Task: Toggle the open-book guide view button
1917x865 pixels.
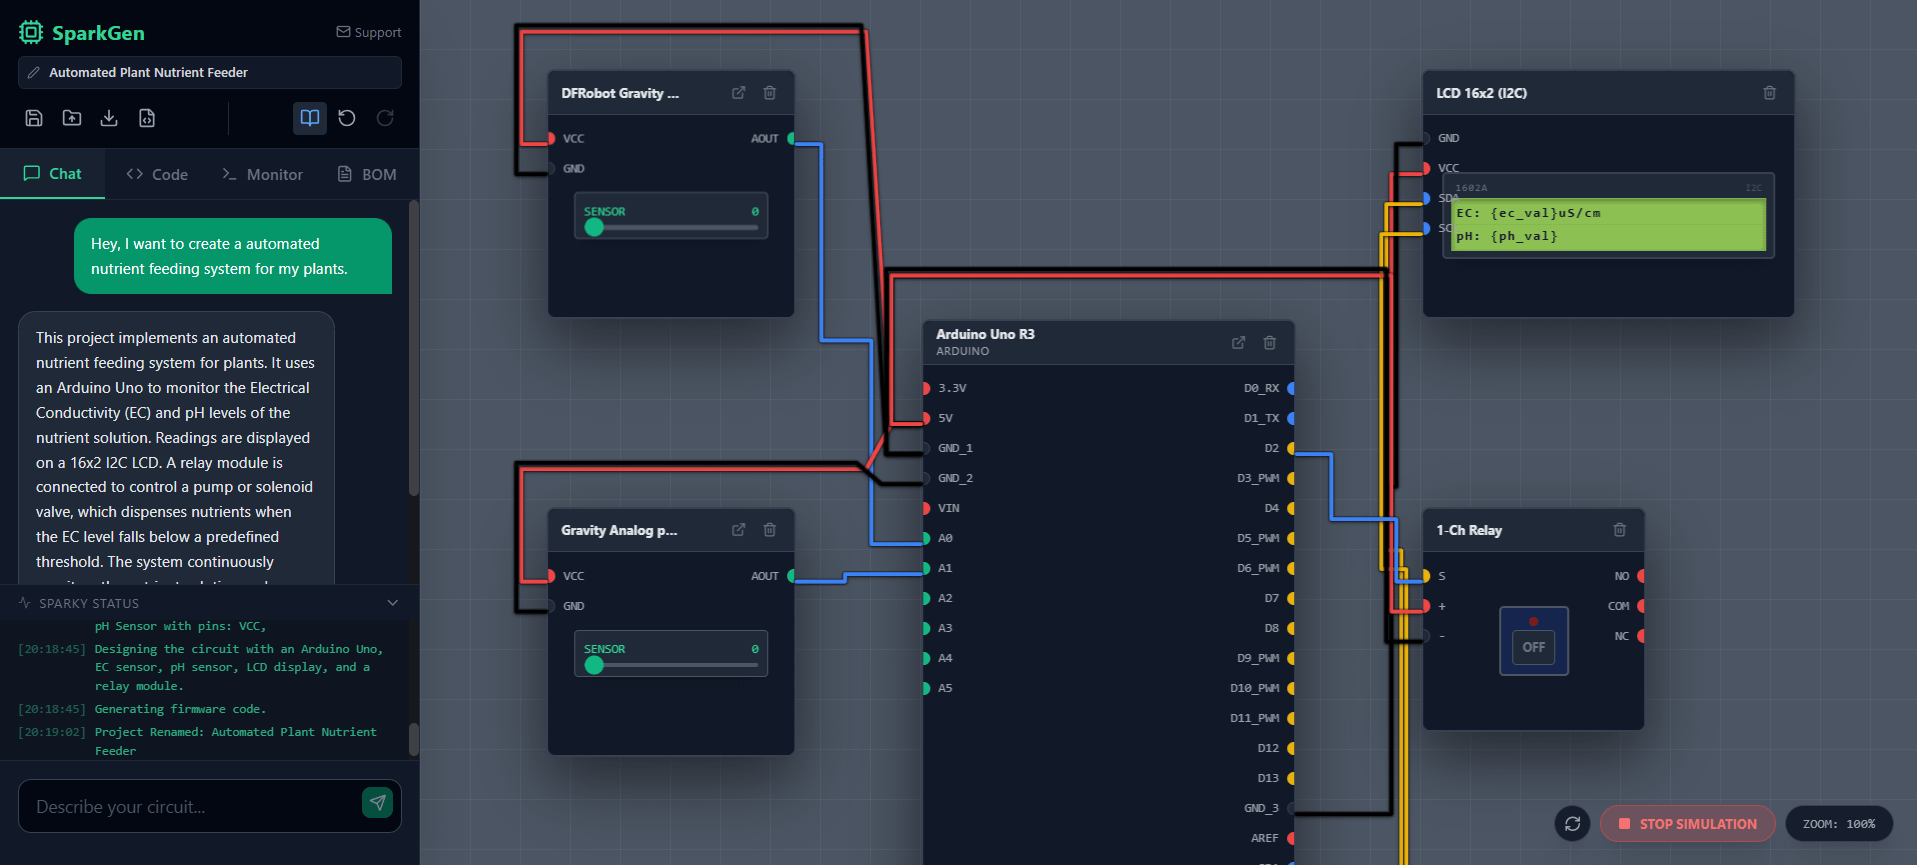Action: [x=310, y=118]
